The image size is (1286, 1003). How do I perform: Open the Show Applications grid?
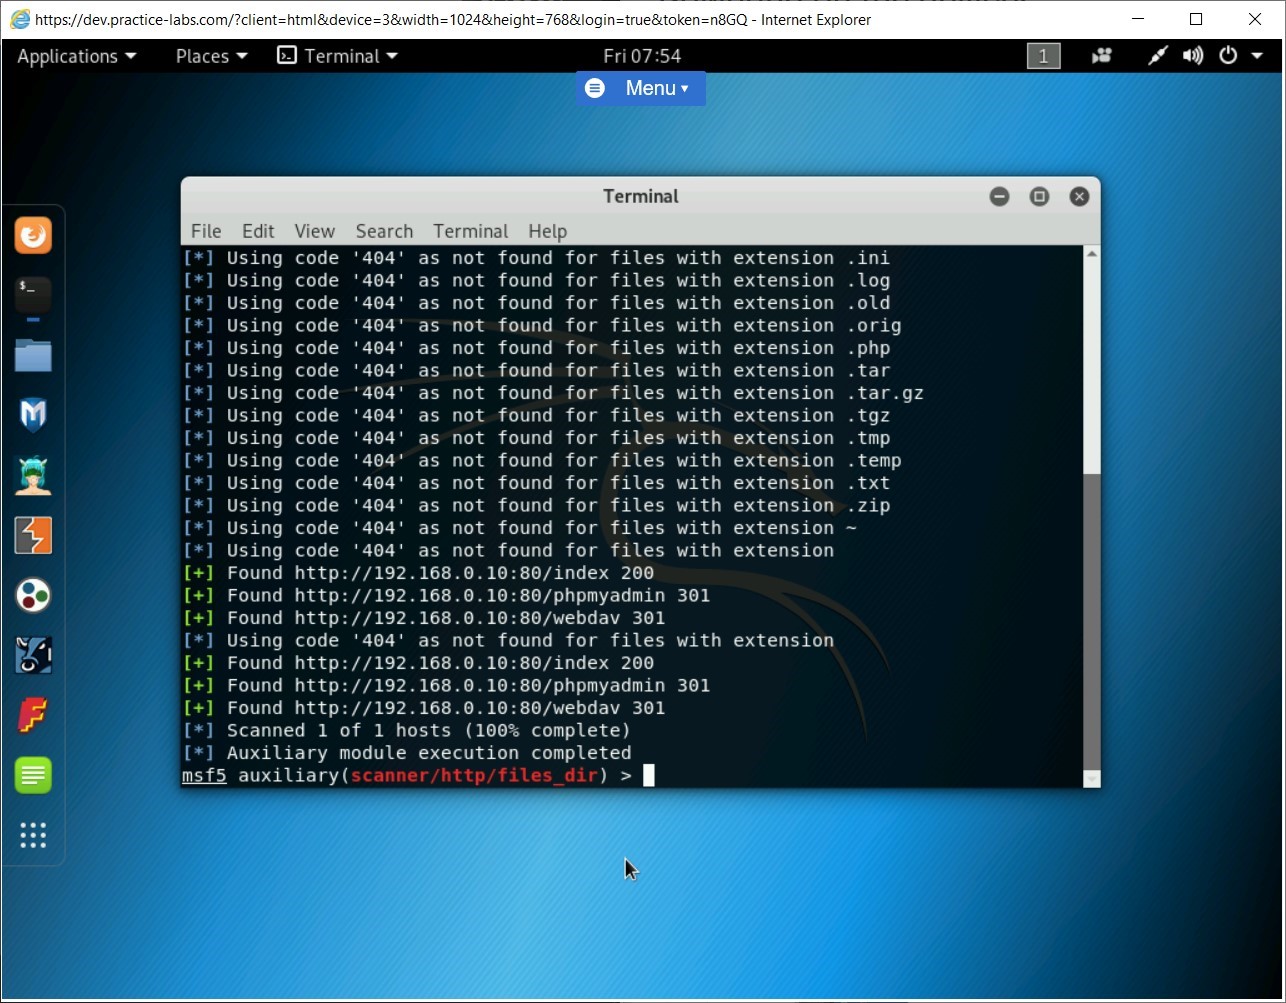click(x=33, y=836)
